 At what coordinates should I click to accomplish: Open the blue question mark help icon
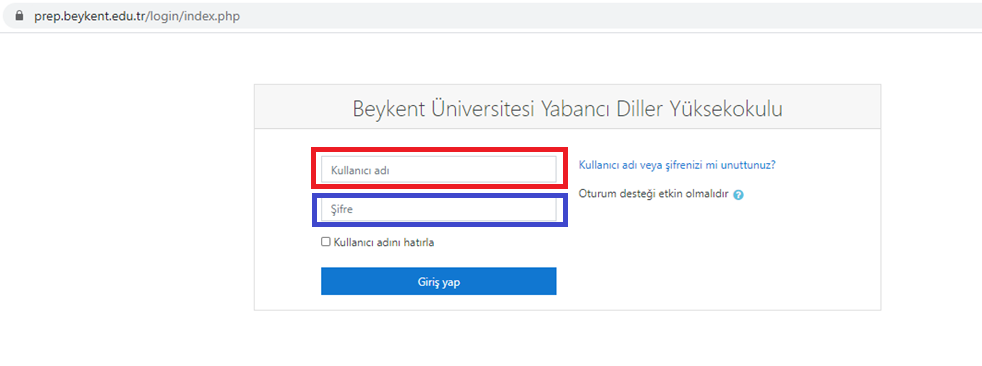pos(738,195)
